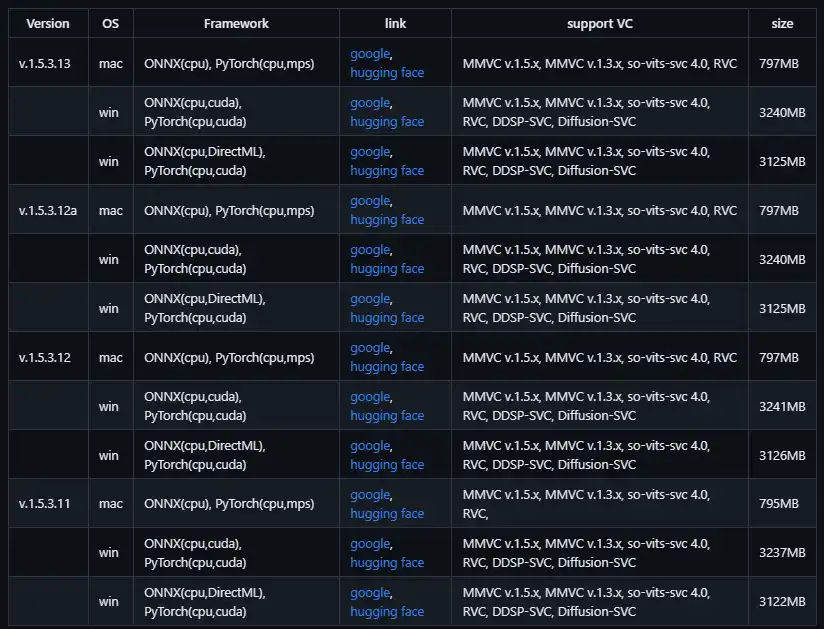Open hugging face link in v.1.5.3.12 mac row
Image resolution: width=824 pixels, height=629 pixels.
[x=387, y=367]
